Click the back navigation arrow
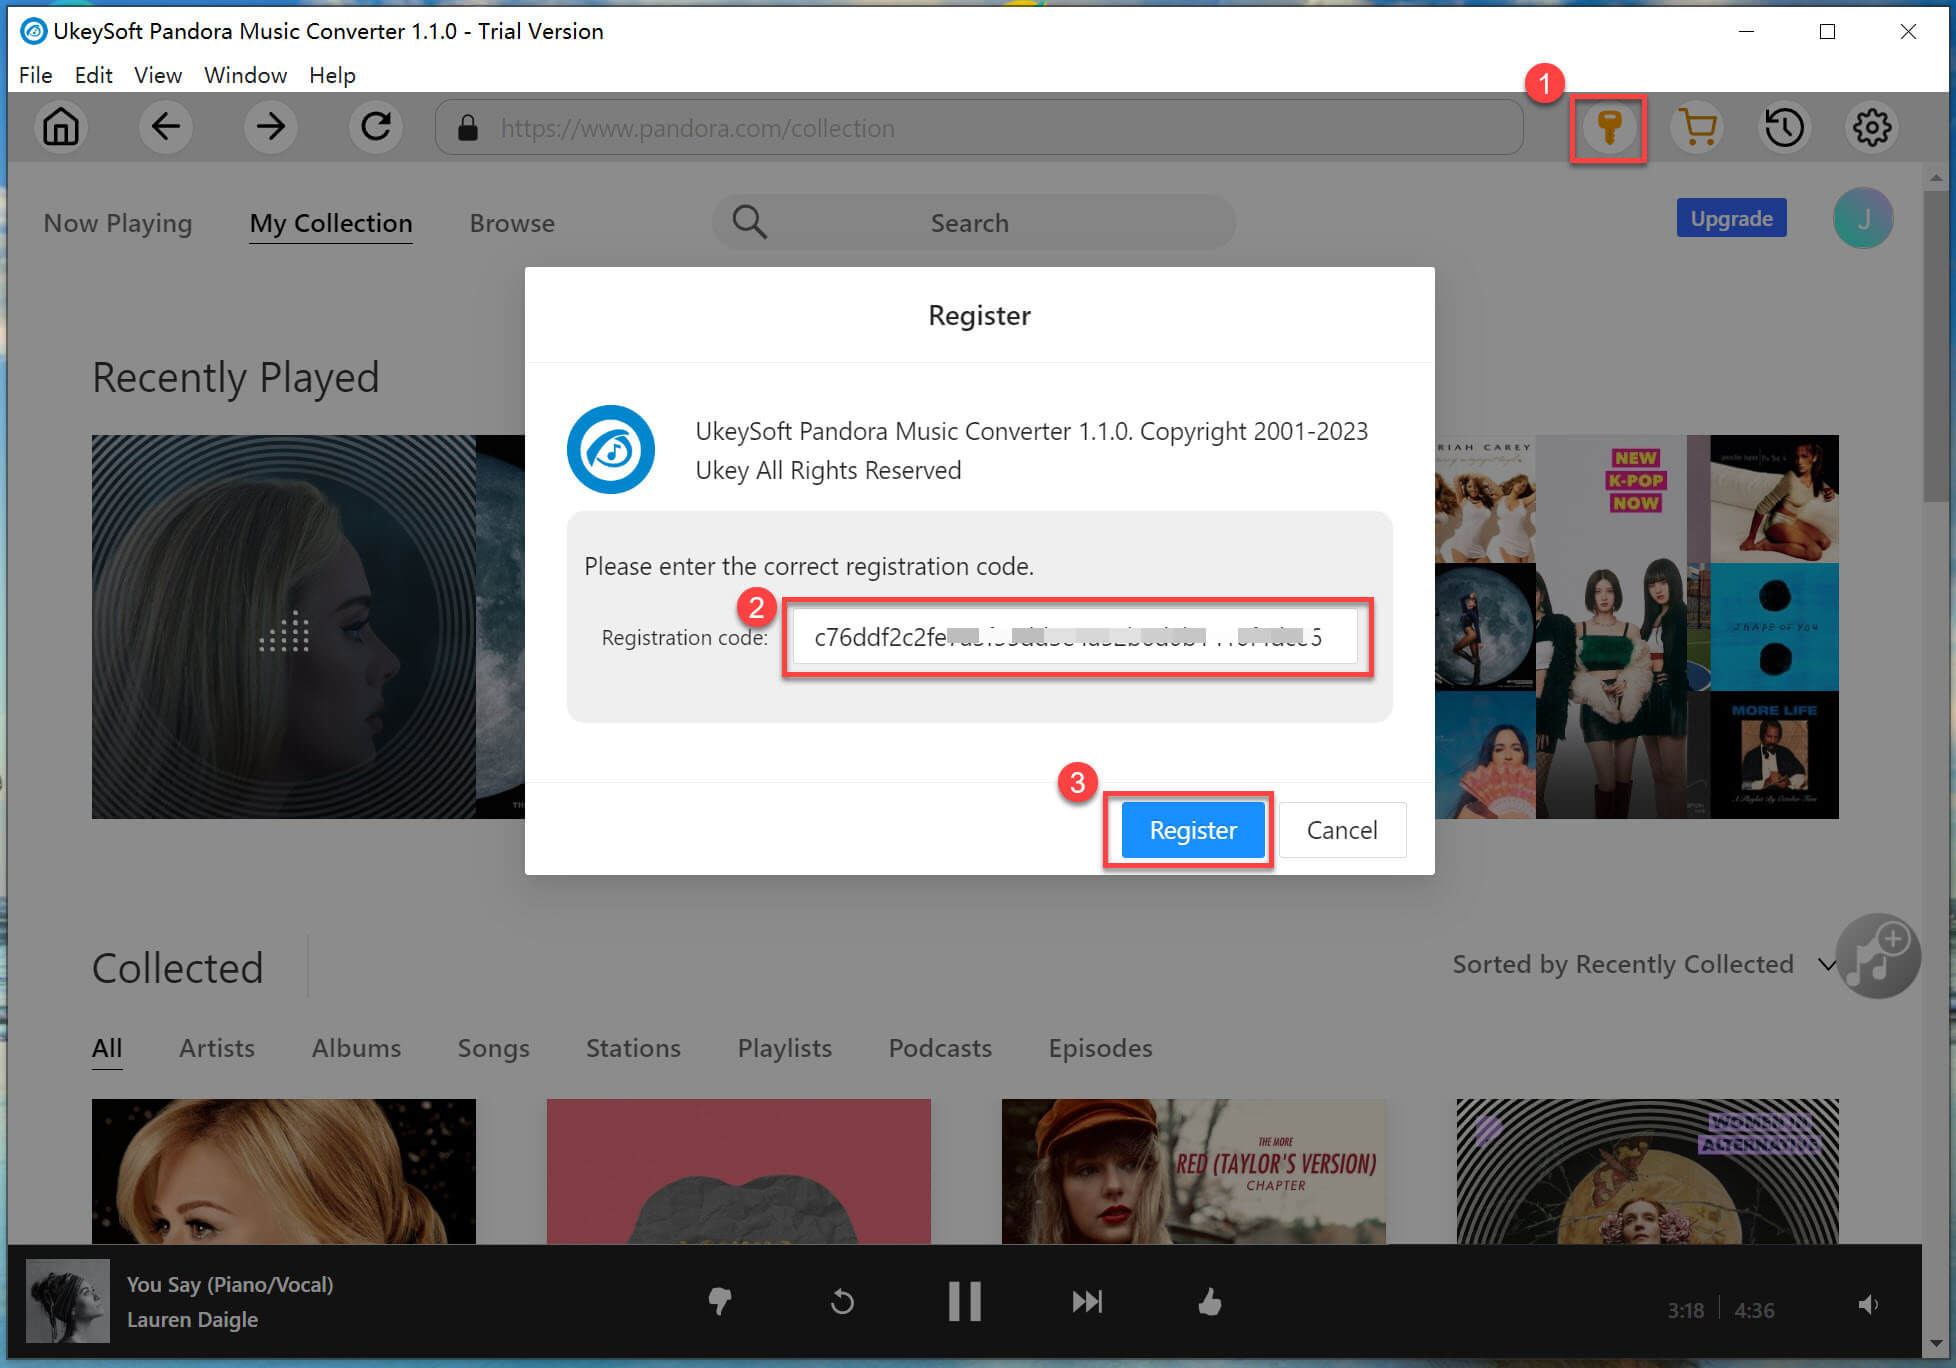The width and height of the screenshot is (1956, 1368). point(165,128)
